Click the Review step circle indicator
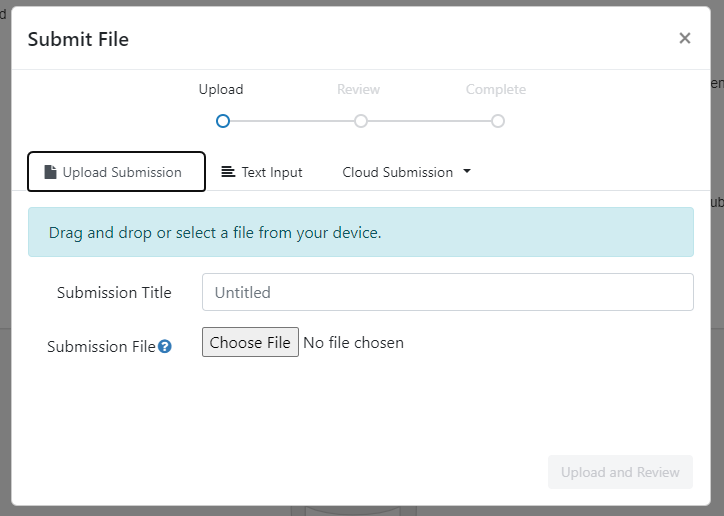The image size is (724, 516). click(x=361, y=121)
